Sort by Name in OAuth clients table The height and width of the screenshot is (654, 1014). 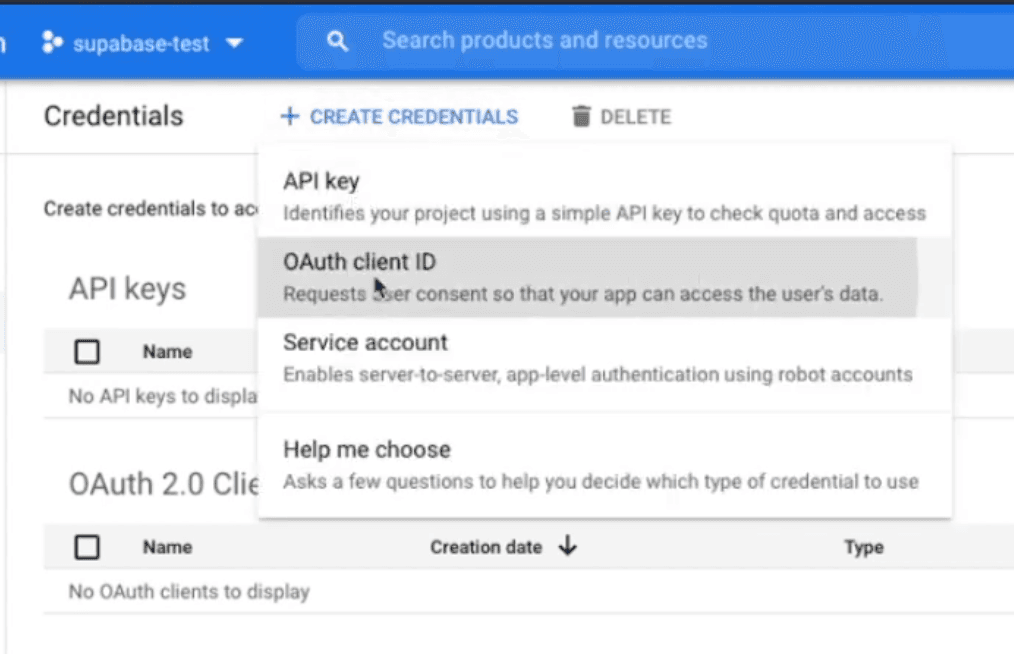(x=167, y=547)
